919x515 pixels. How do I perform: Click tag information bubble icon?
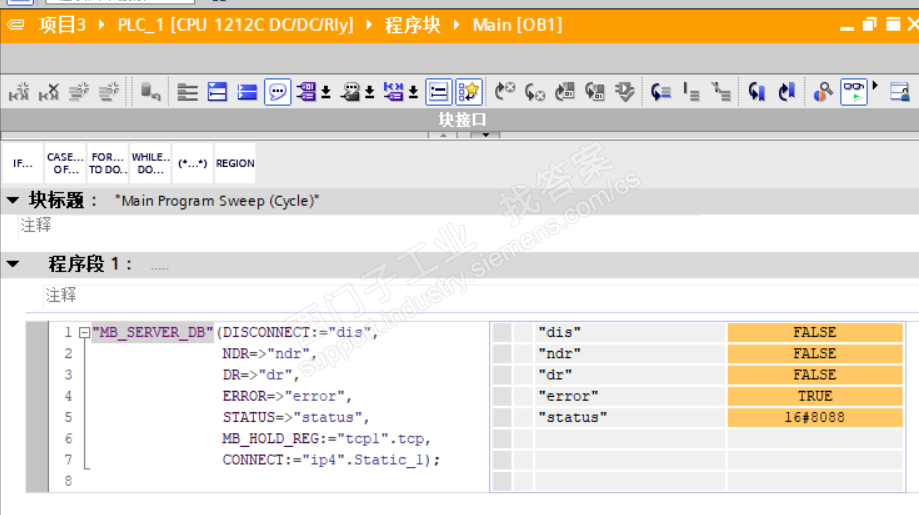(x=350, y=92)
